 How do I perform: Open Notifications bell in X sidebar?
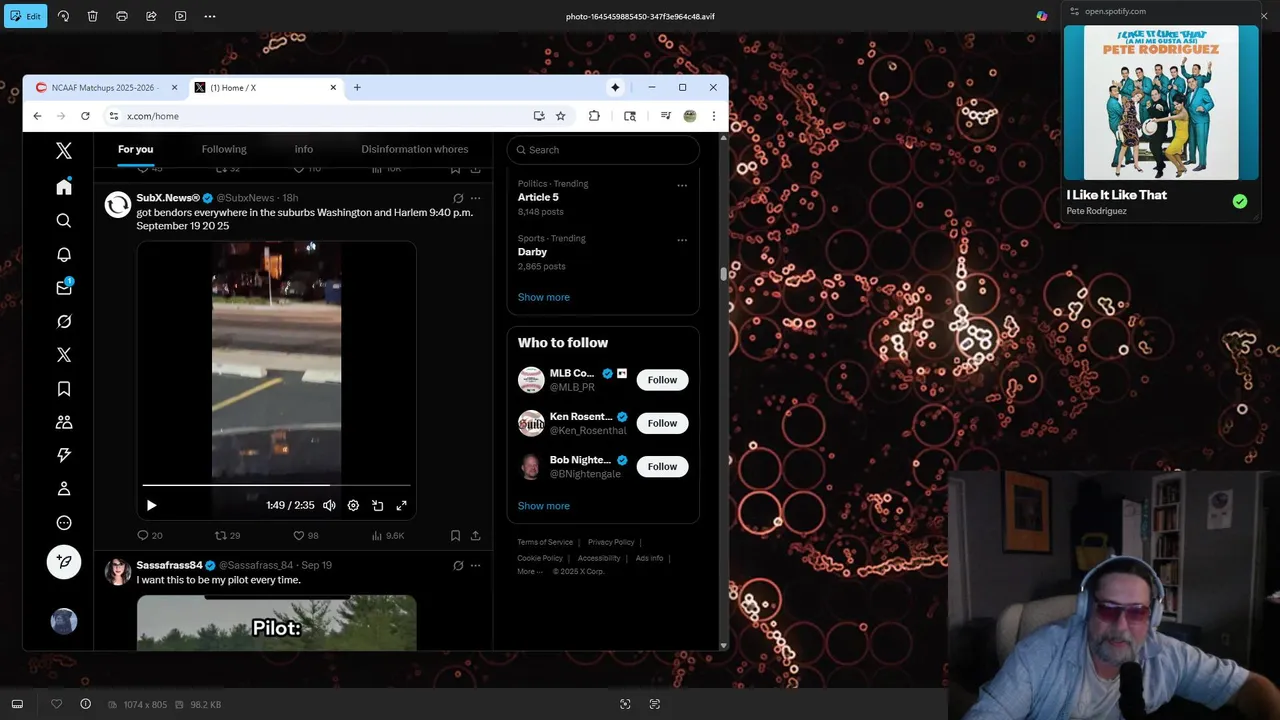coord(64,254)
